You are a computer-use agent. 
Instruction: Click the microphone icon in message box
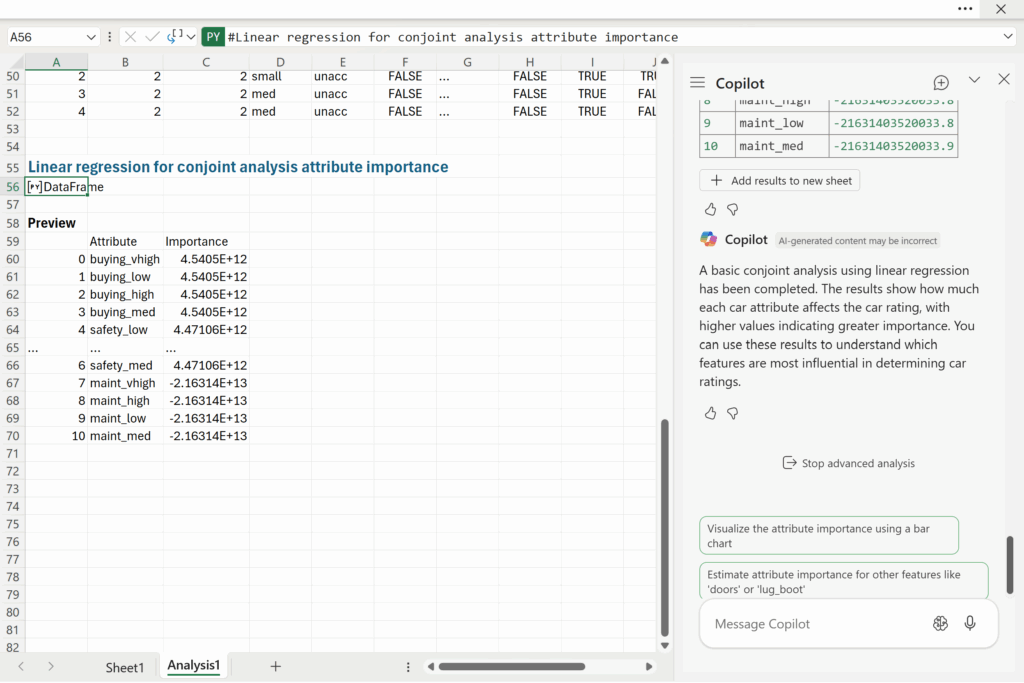(x=969, y=623)
